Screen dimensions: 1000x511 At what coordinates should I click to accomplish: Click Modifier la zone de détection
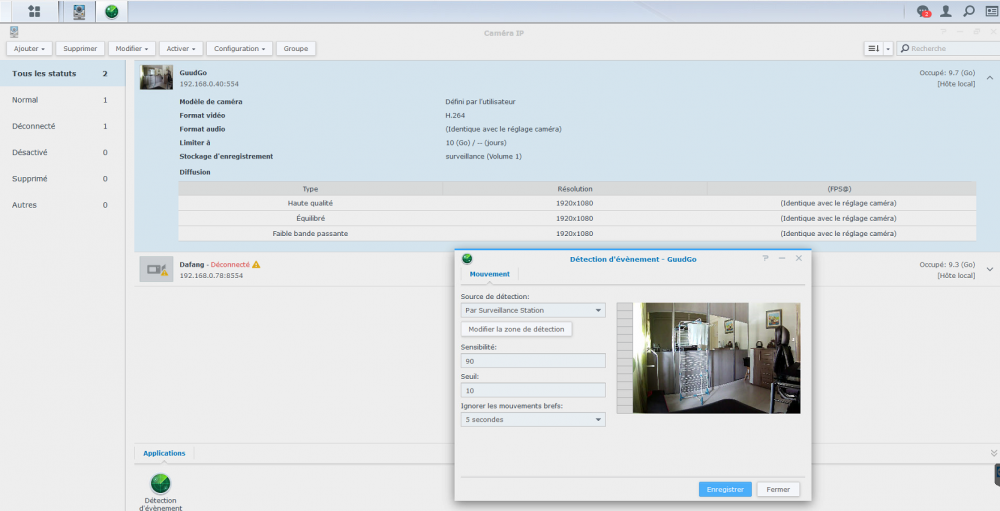pyautogui.click(x=516, y=329)
